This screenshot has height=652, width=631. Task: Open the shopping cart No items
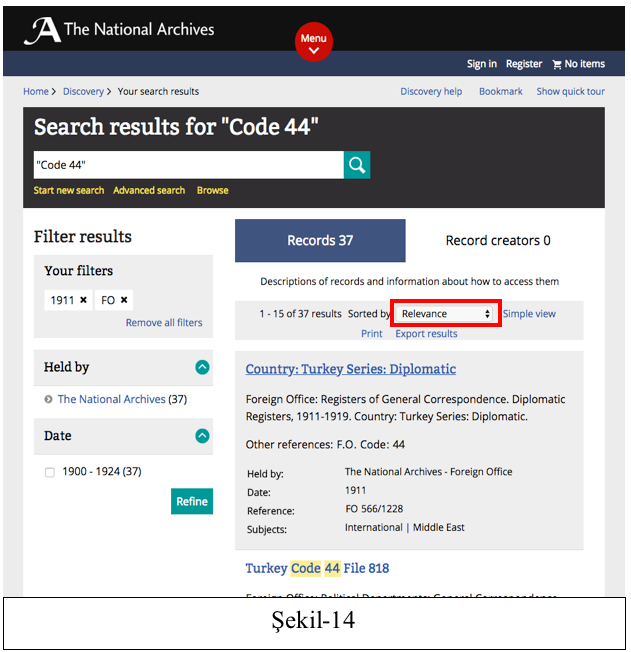tap(579, 64)
